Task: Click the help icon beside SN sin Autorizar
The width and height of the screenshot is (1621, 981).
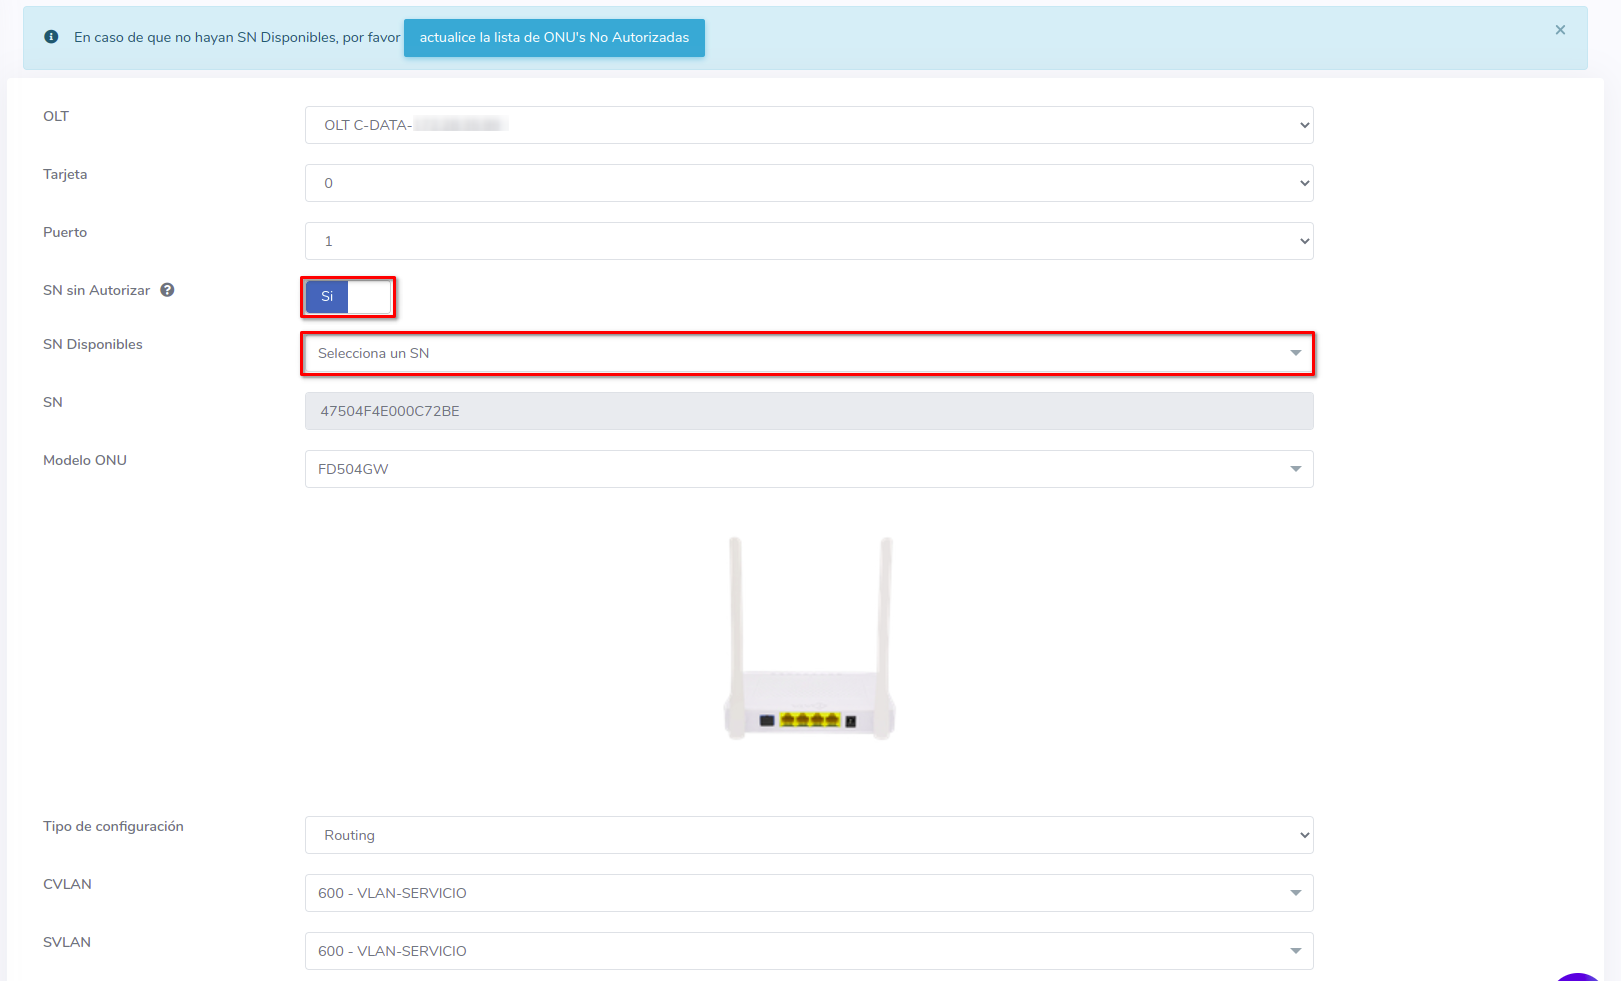Action: [x=167, y=290]
